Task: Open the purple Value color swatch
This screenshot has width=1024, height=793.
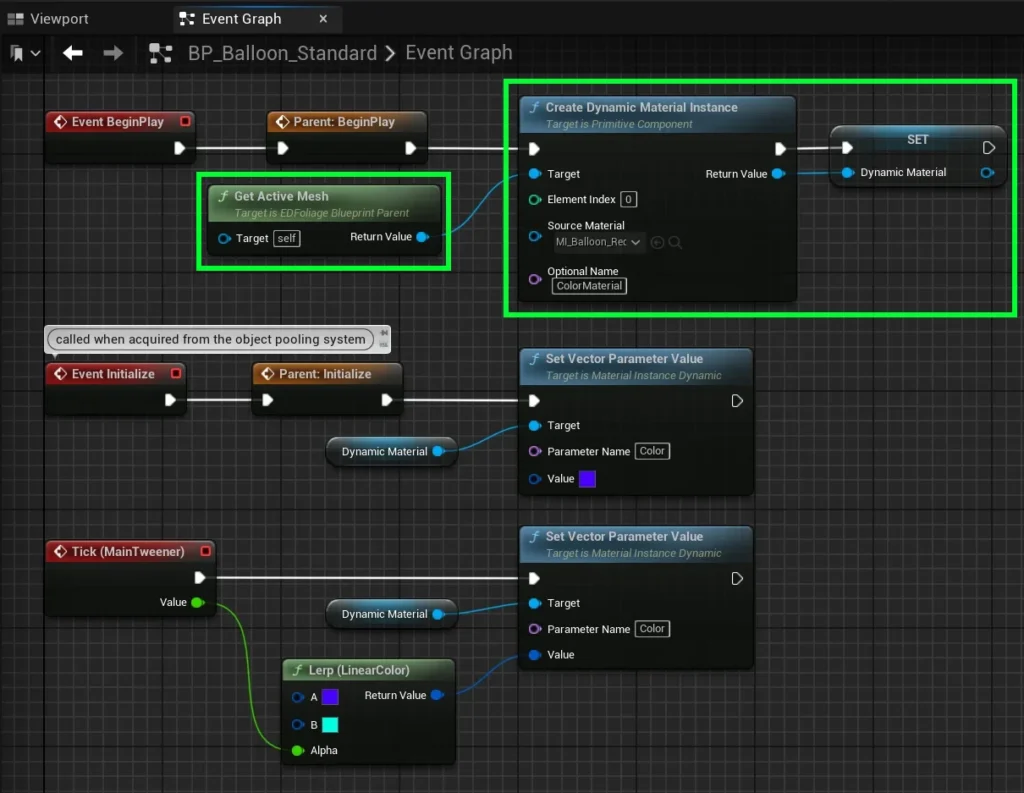Action: click(x=587, y=479)
